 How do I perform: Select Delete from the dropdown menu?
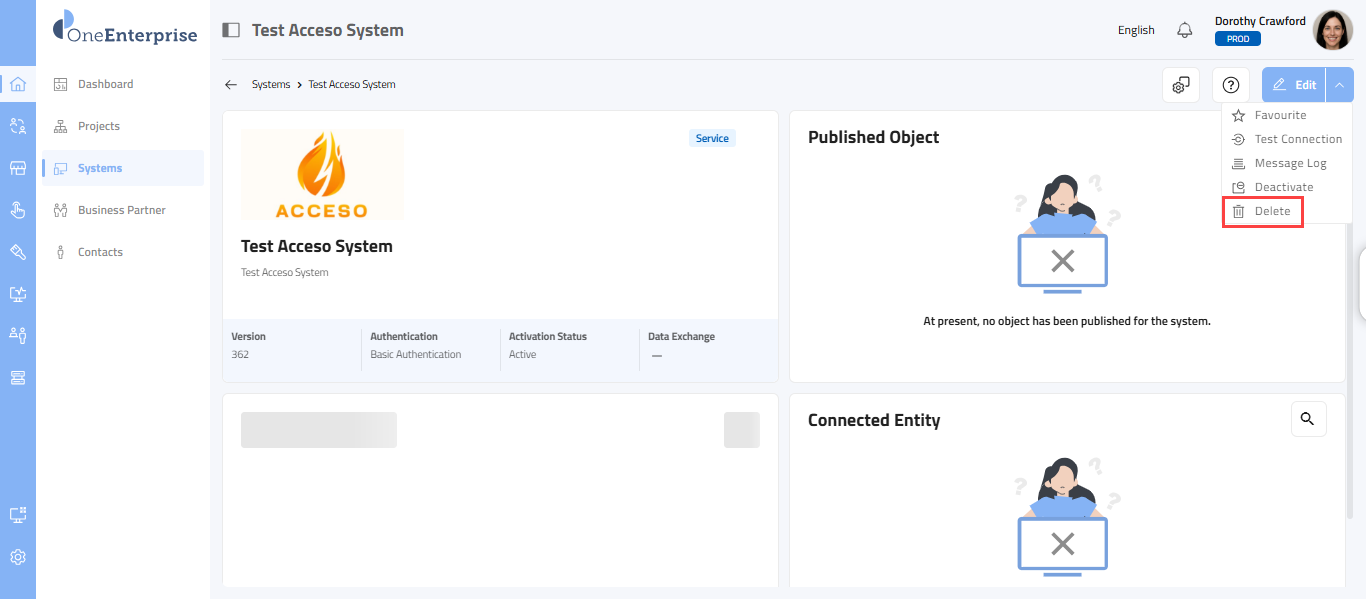[x=1272, y=211]
